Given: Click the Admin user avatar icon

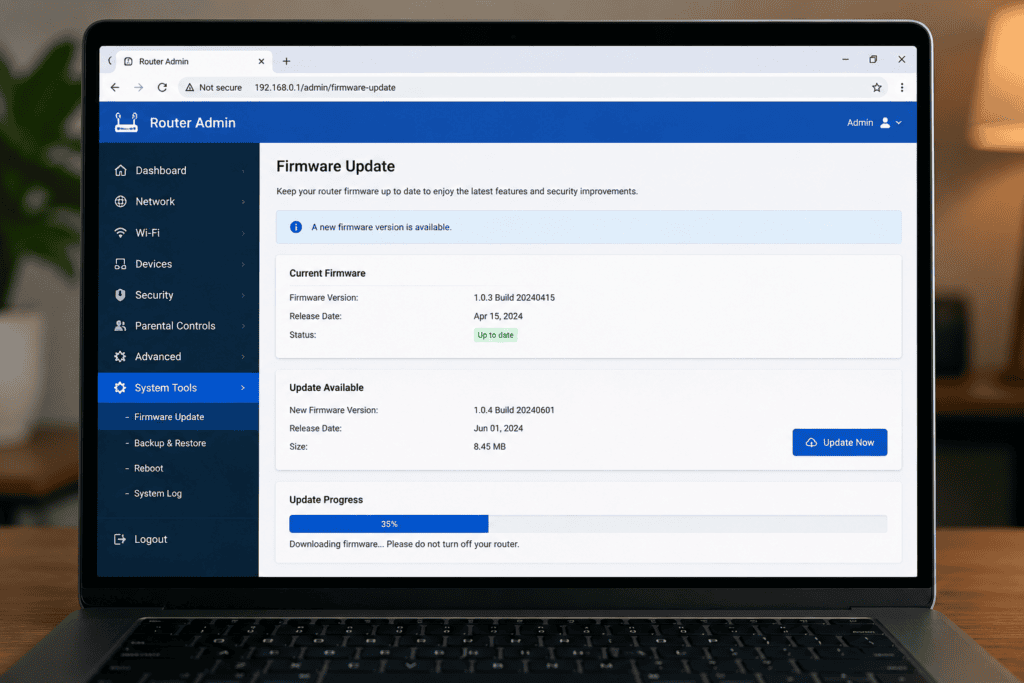Looking at the screenshot, I should tap(885, 123).
